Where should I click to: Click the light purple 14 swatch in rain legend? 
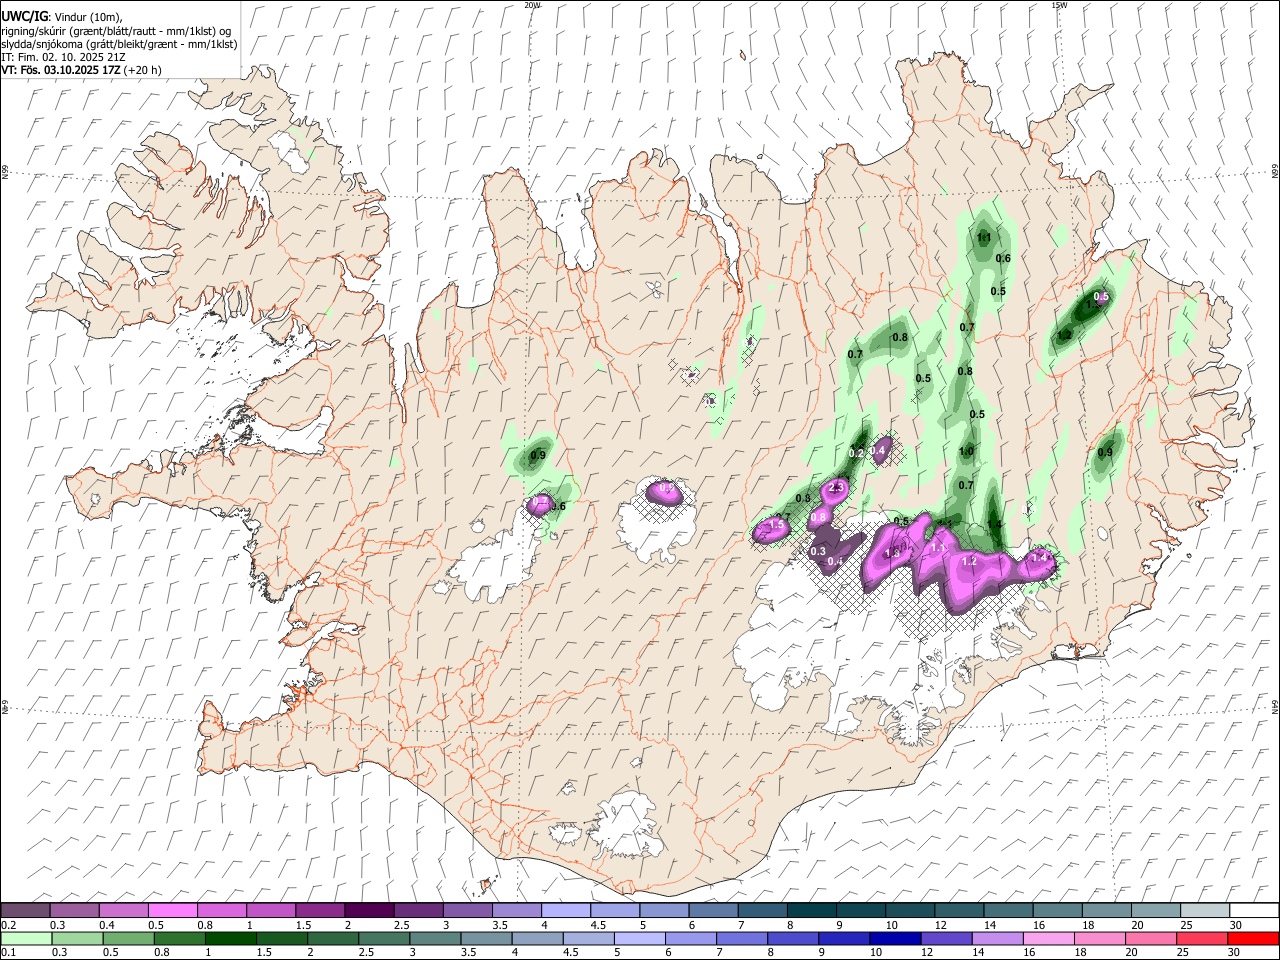996,939
